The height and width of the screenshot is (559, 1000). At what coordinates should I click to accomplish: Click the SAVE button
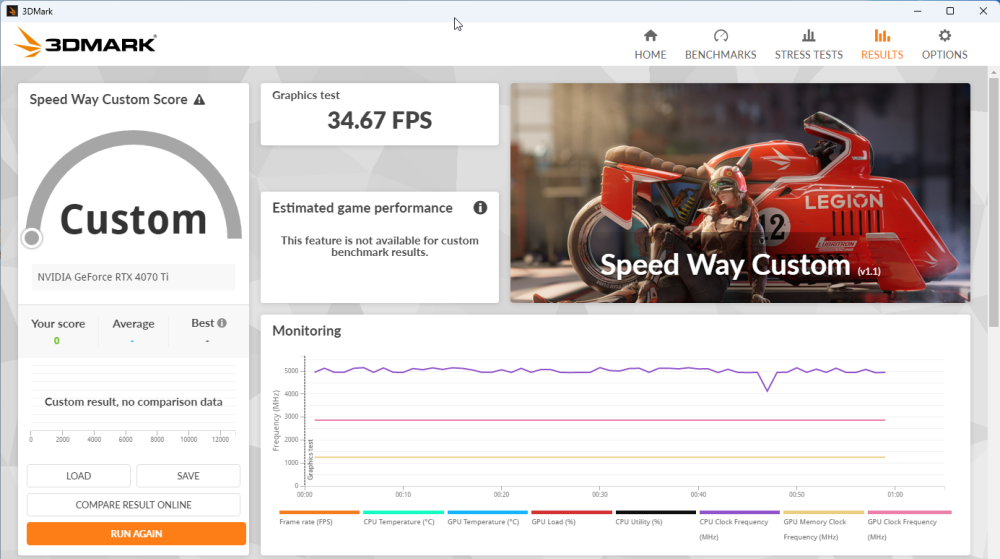188,476
